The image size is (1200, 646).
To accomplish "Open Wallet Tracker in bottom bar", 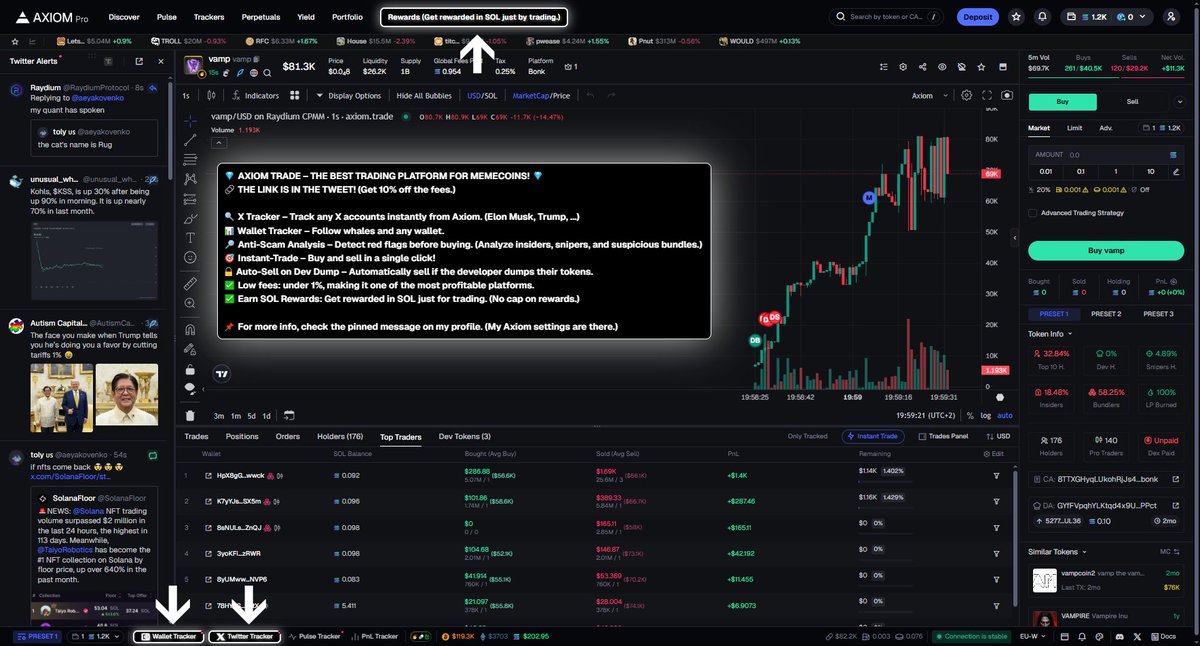I will pyautogui.click(x=167, y=636).
